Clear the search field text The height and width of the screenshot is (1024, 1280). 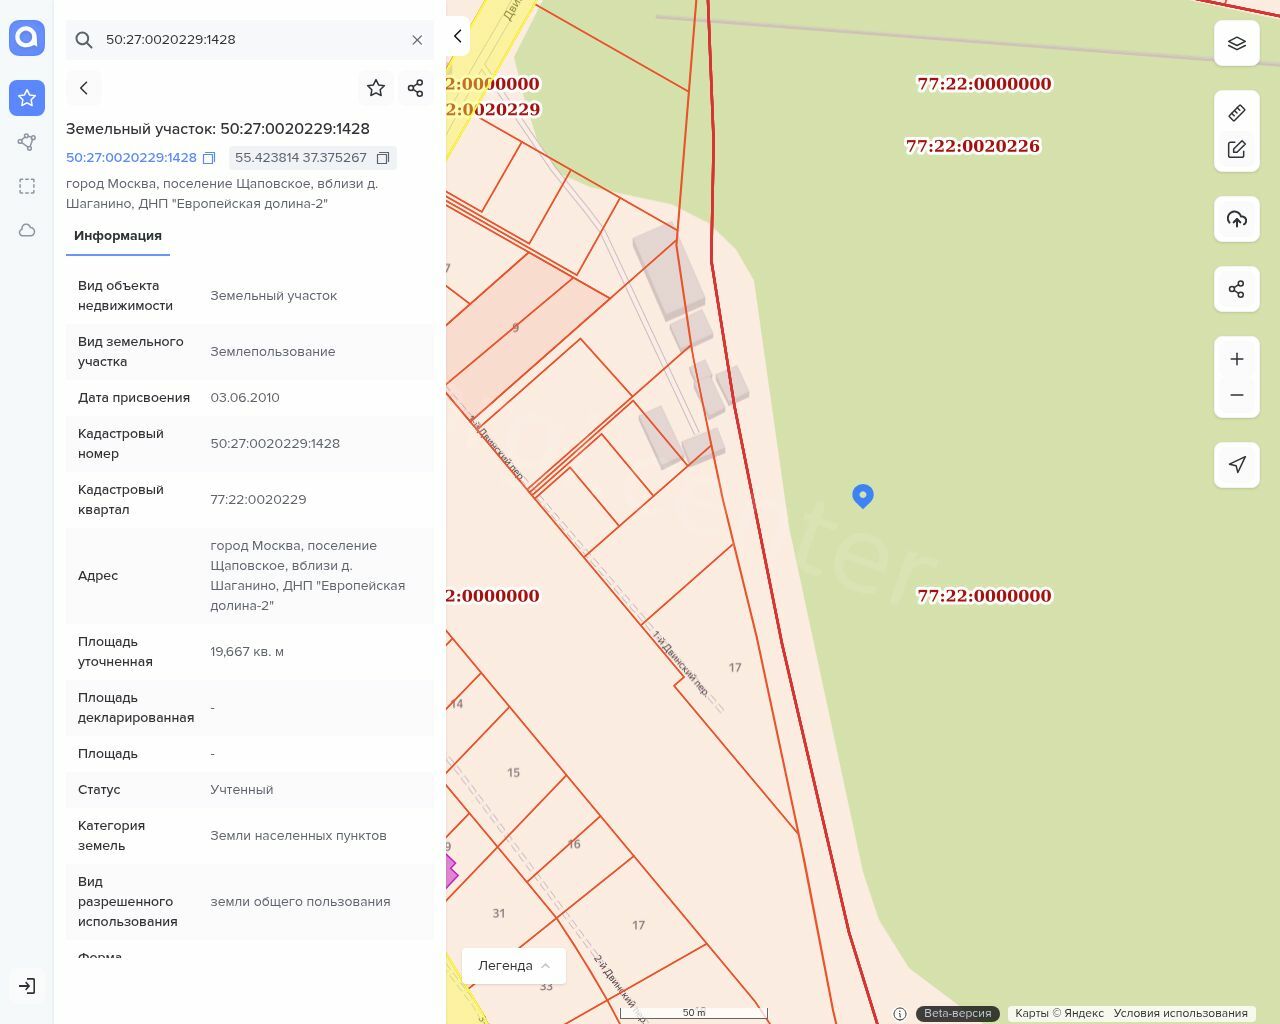click(417, 40)
